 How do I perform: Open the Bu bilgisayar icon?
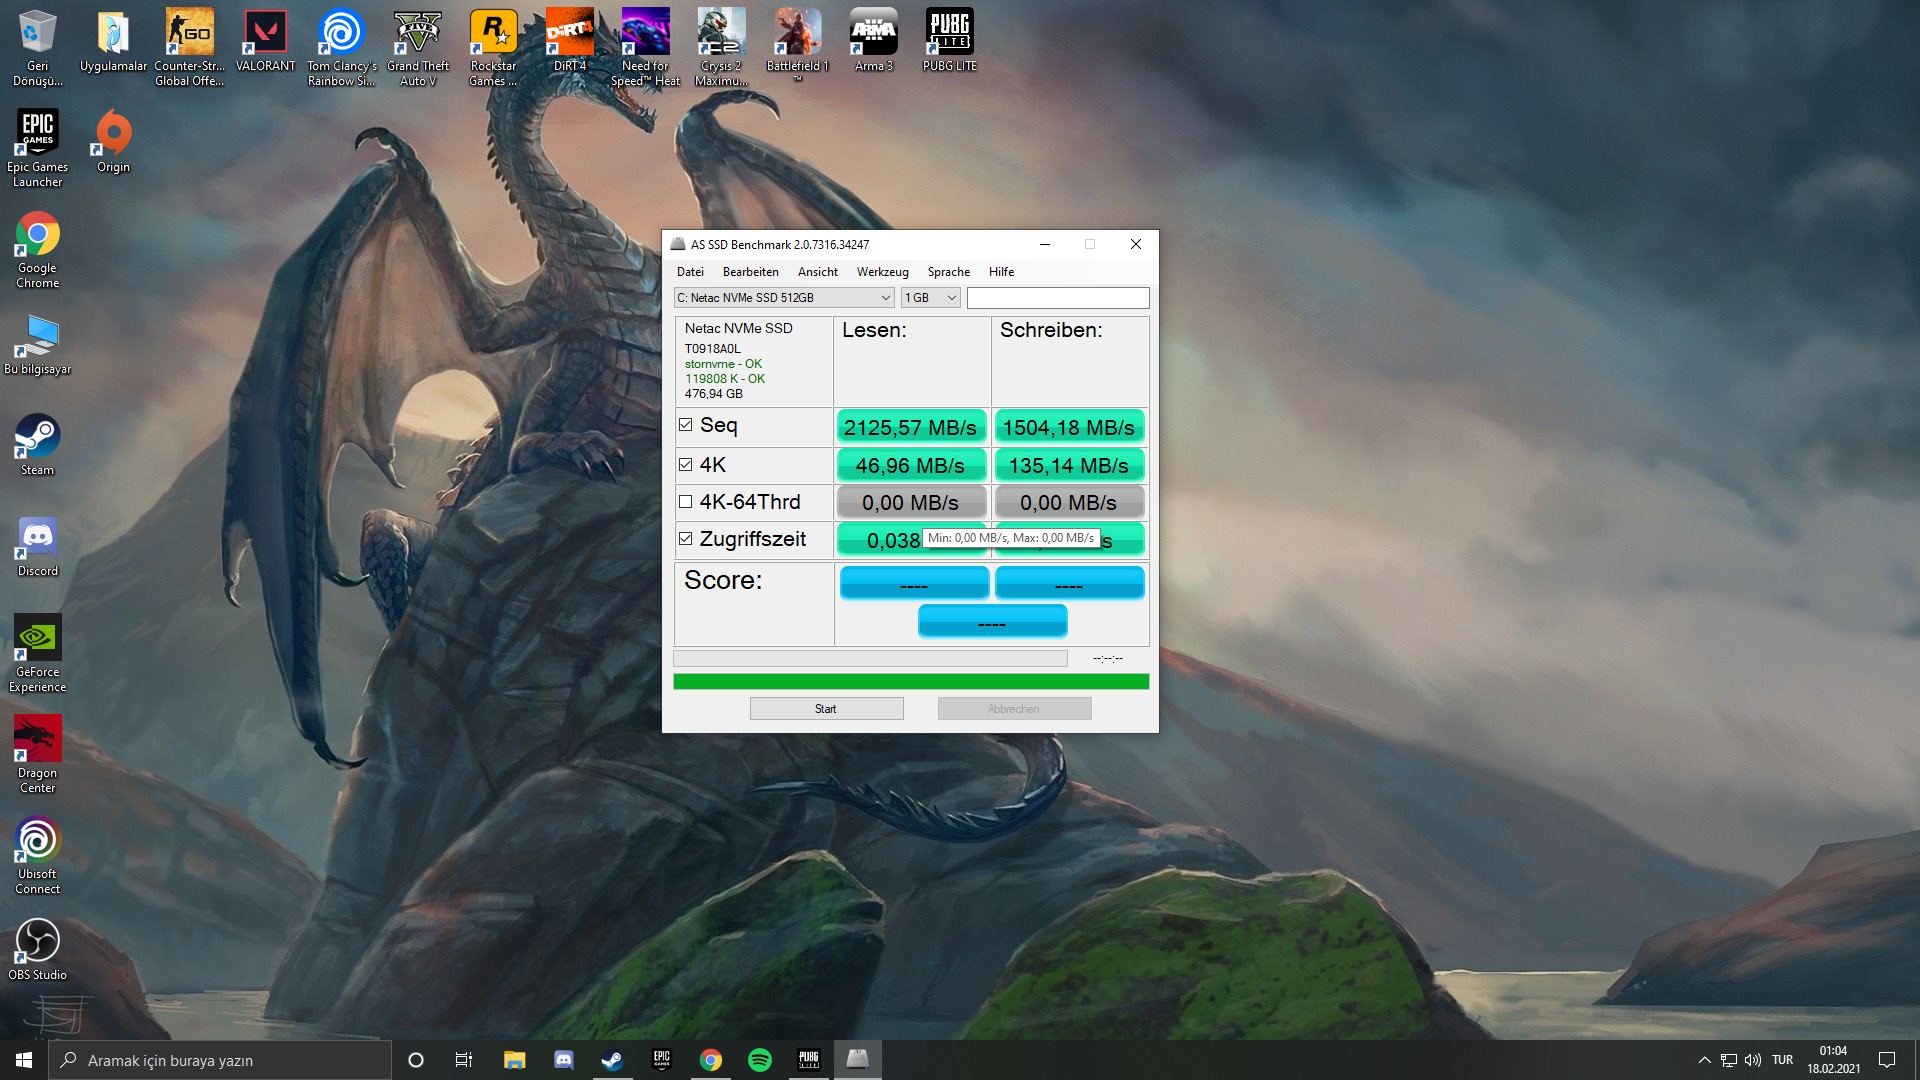point(38,345)
